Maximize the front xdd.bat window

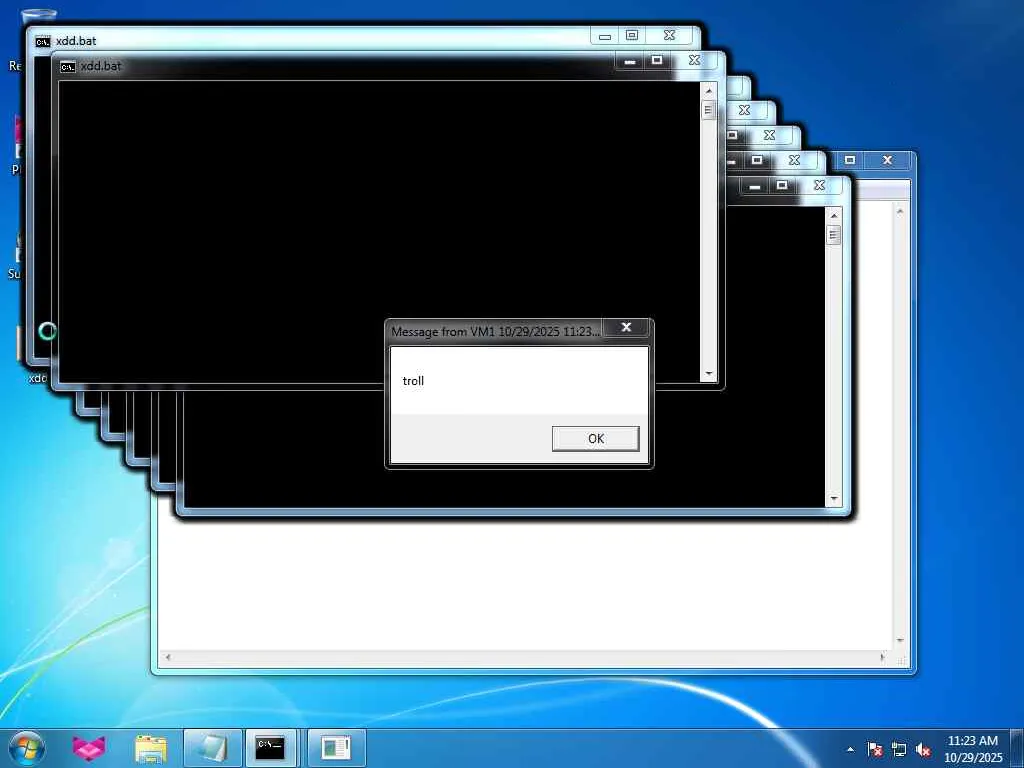657,61
